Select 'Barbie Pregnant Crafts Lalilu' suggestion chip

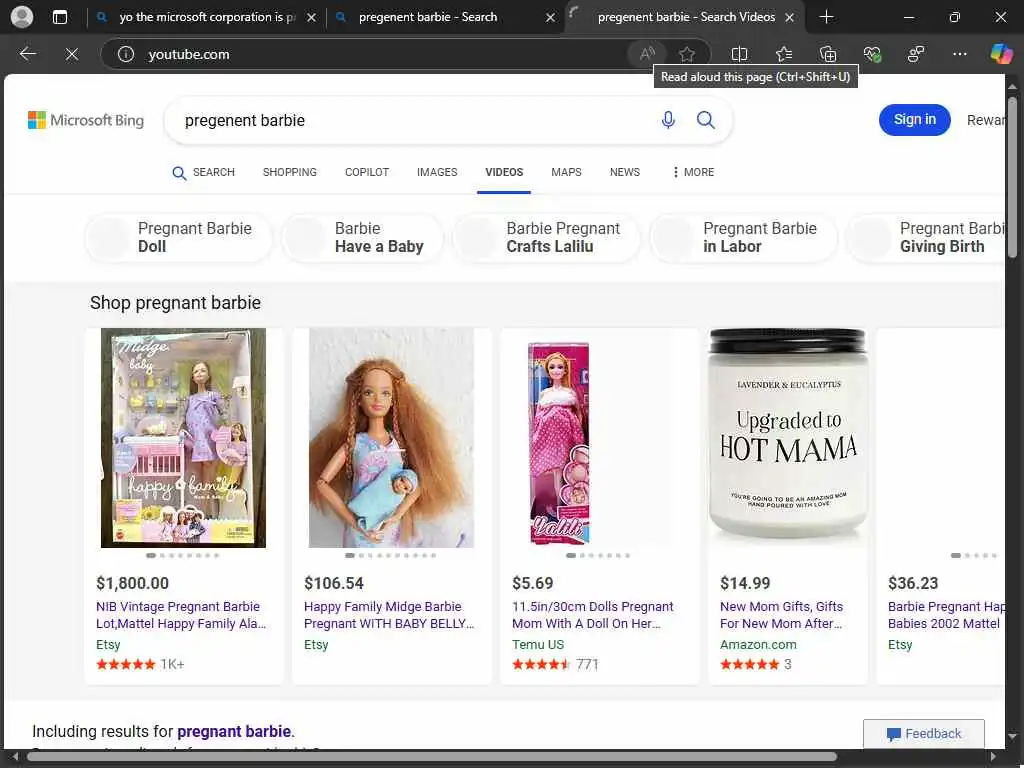tap(547, 238)
